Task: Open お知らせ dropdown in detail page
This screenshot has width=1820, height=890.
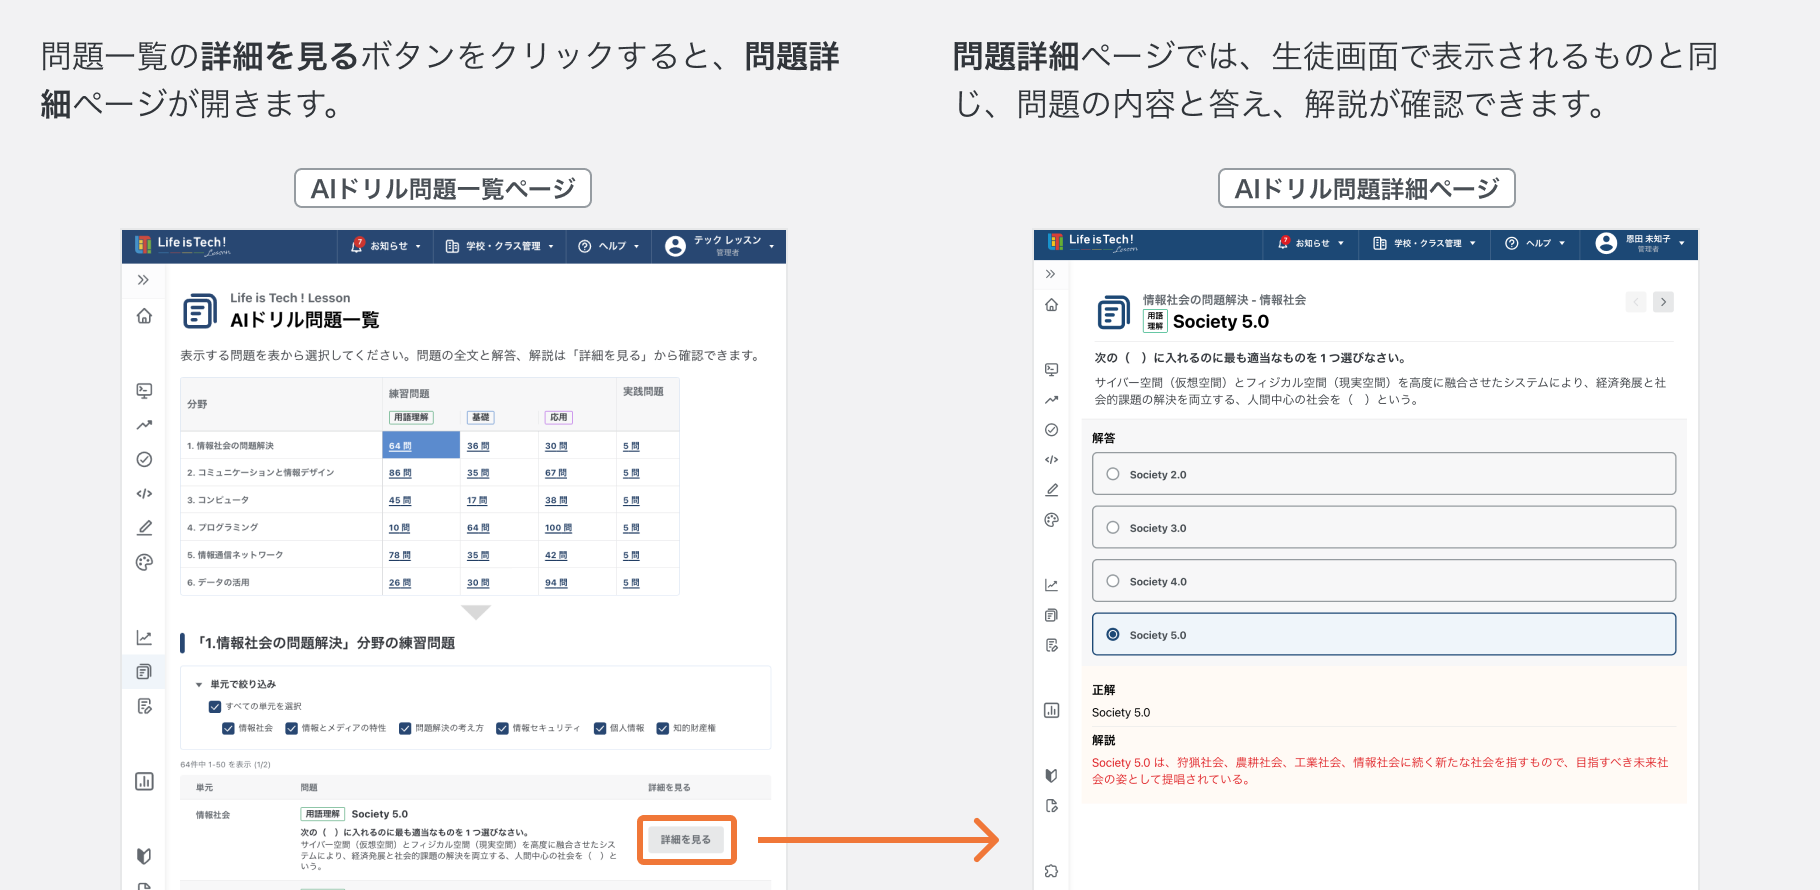Action: coord(1311,243)
